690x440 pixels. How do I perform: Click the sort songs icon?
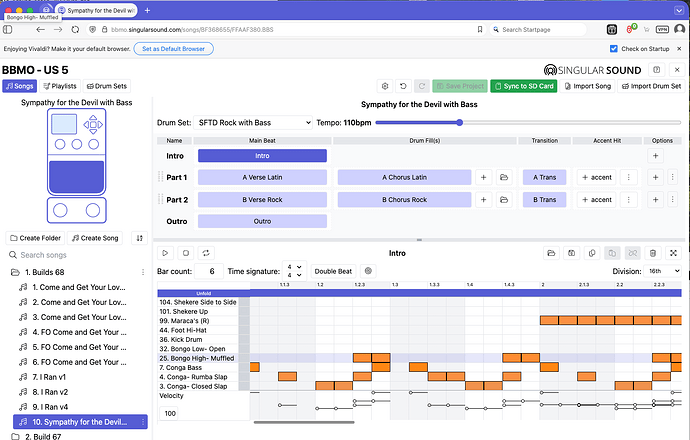click(138, 238)
